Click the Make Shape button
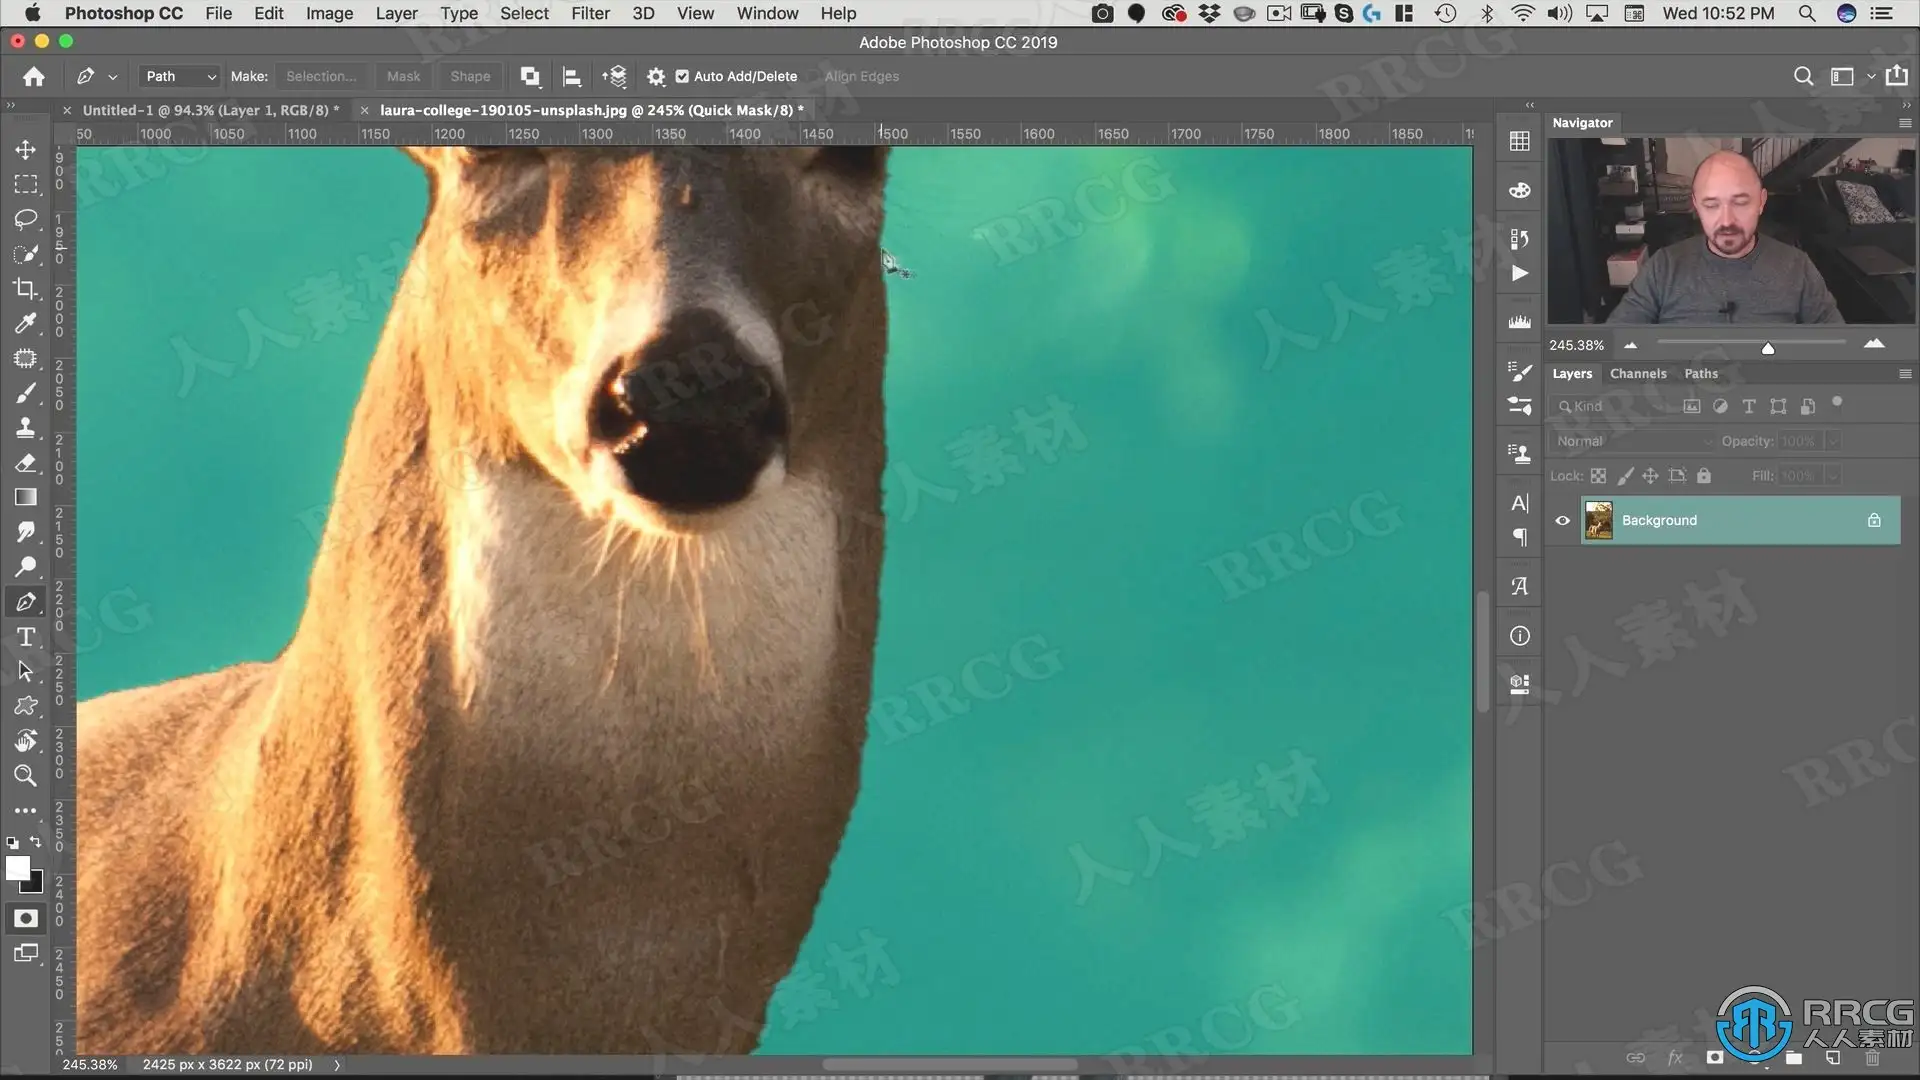This screenshot has height=1080, width=1920. coord(470,76)
